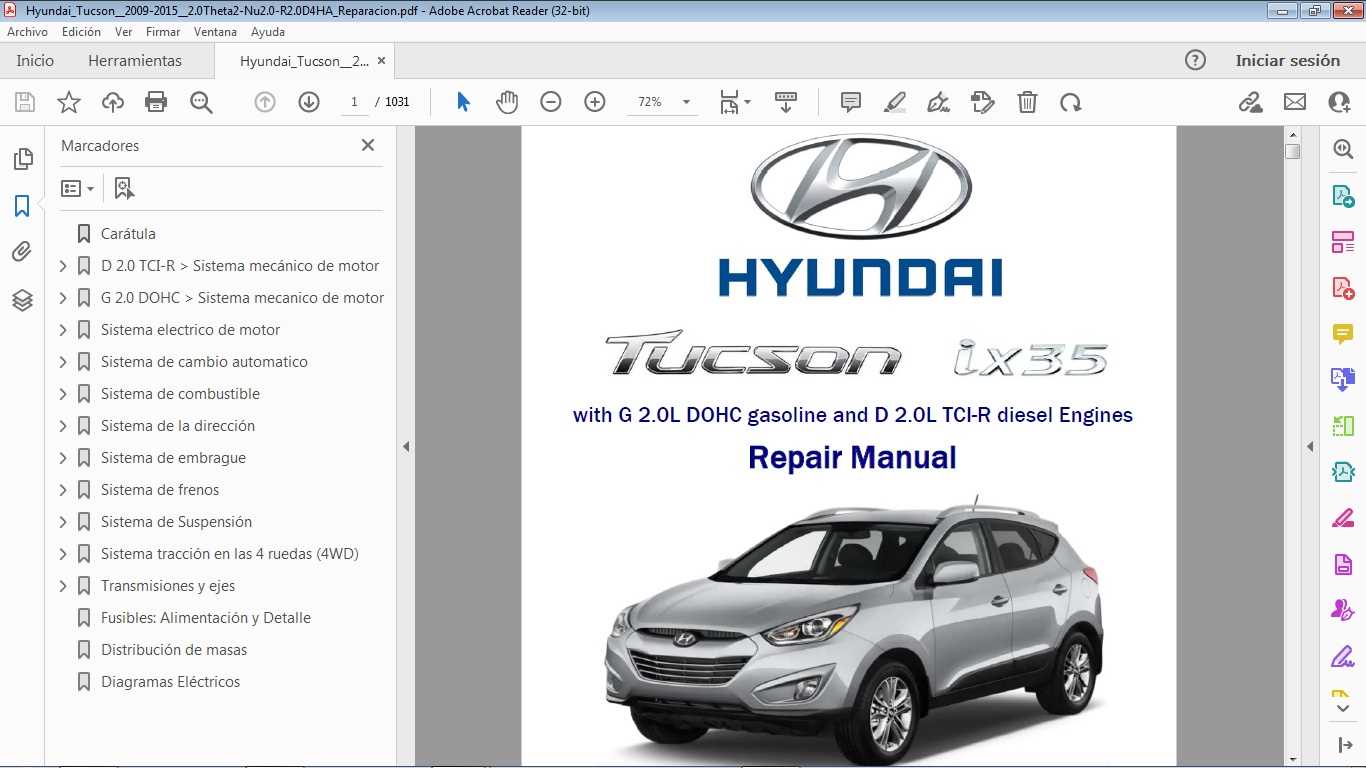Viewport: 1366px width, 768px height.
Task: Open the Ver menu
Action: (123, 32)
